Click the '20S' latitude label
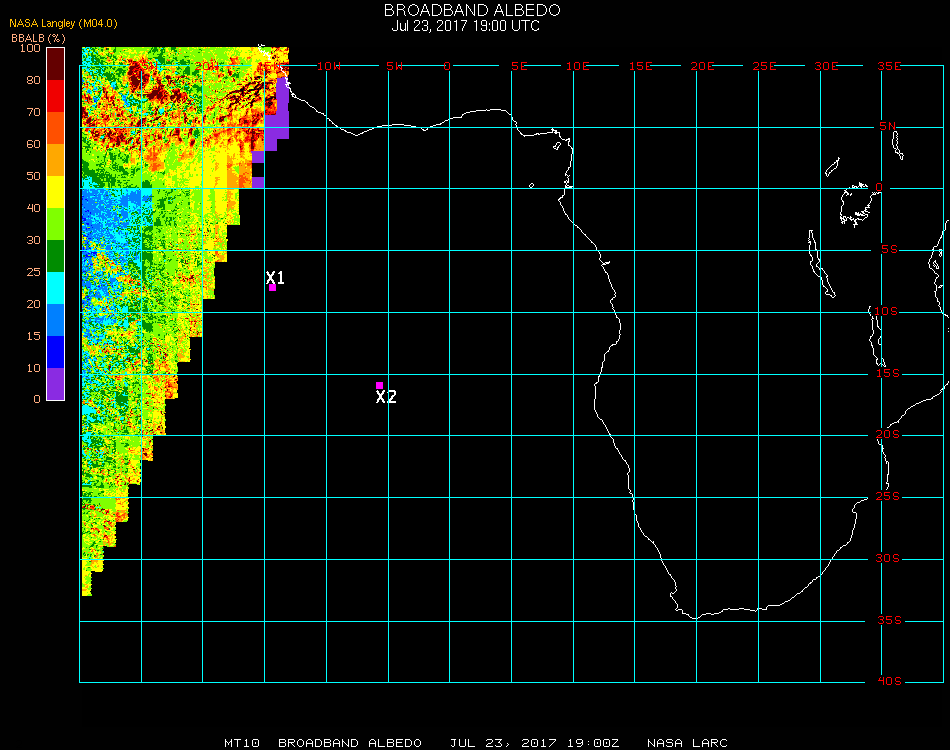This screenshot has width=950, height=750. pyautogui.click(x=888, y=435)
